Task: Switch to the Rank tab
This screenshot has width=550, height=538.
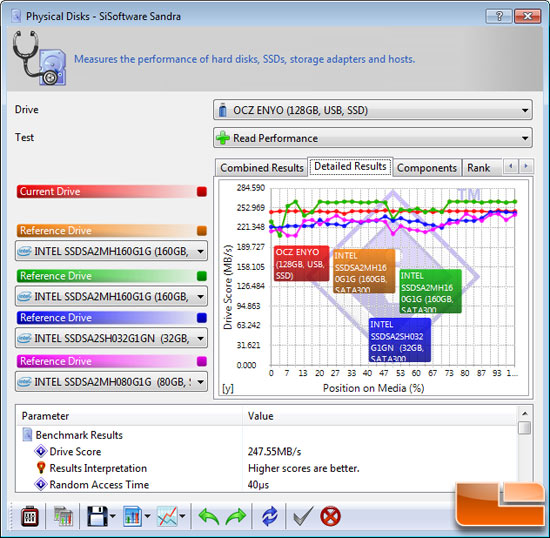Action: click(x=482, y=168)
